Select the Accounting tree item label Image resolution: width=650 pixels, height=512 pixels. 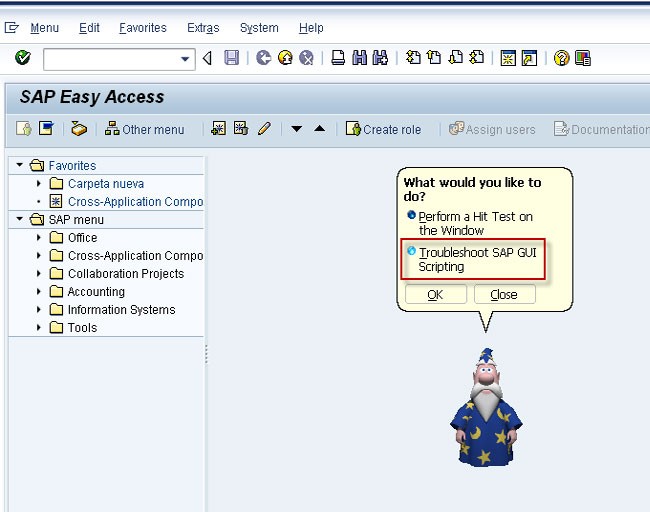(x=96, y=292)
